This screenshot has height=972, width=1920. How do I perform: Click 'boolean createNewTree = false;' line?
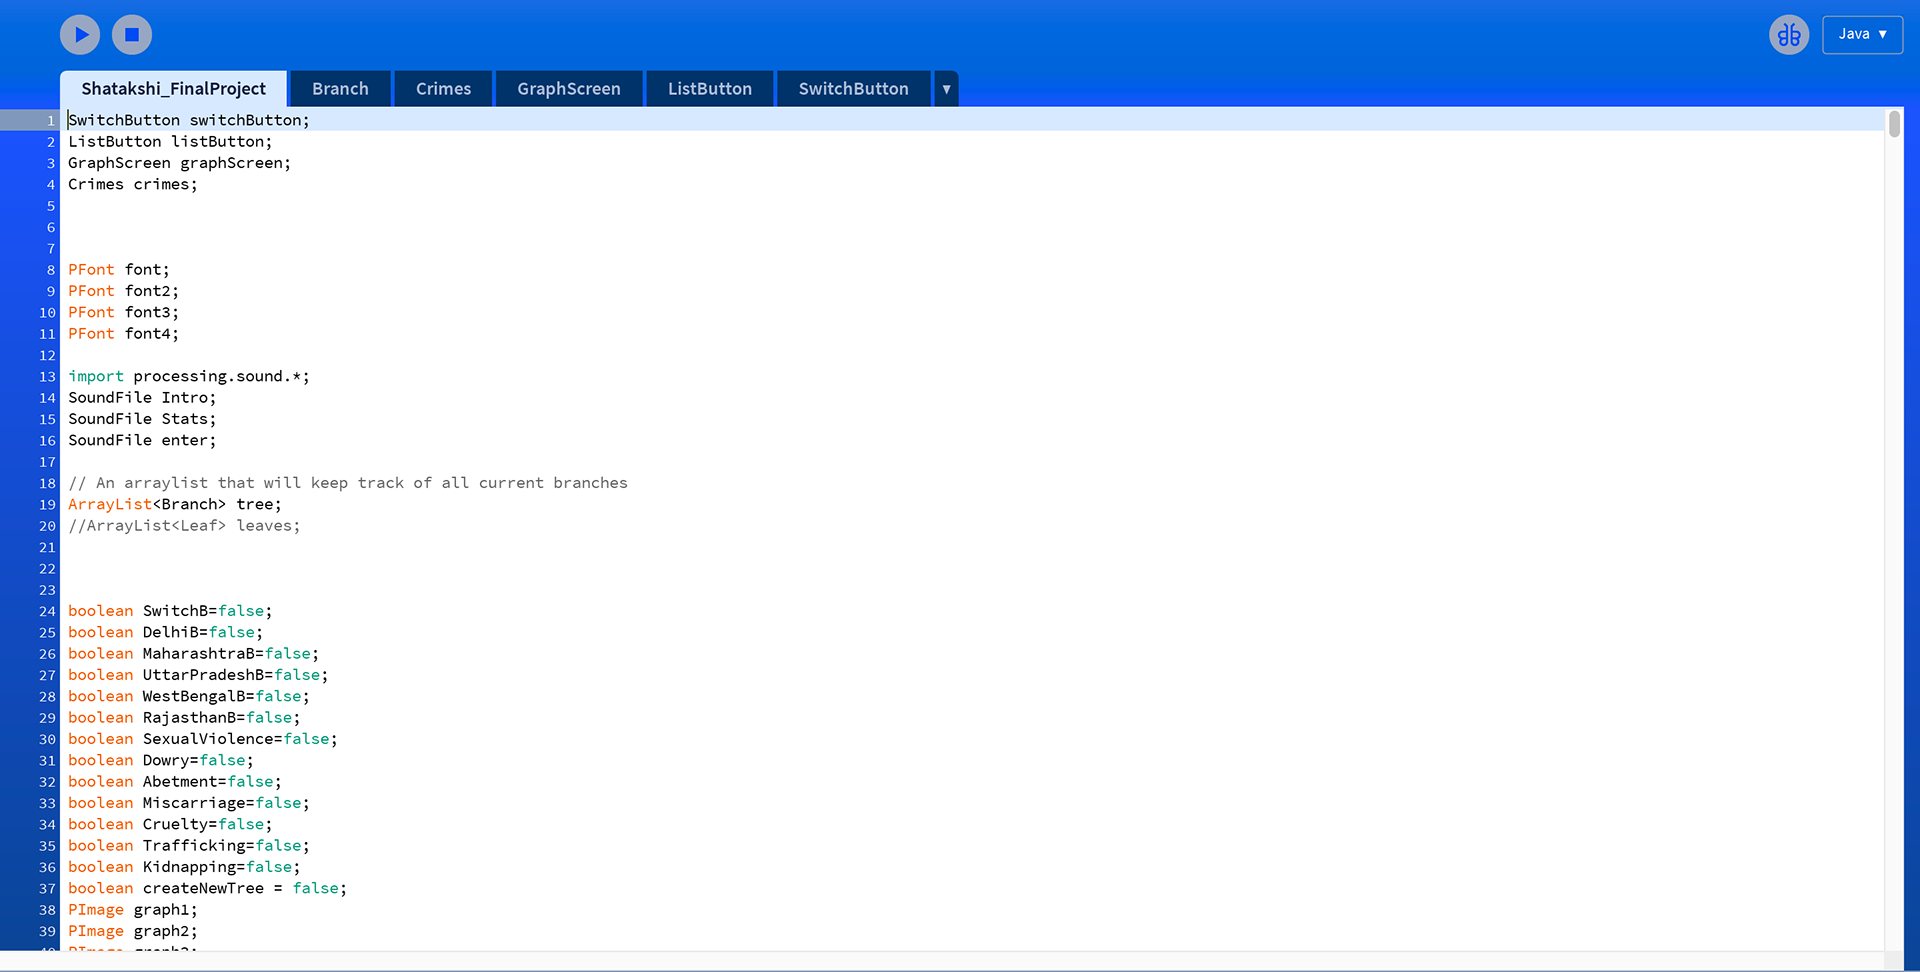[208, 888]
